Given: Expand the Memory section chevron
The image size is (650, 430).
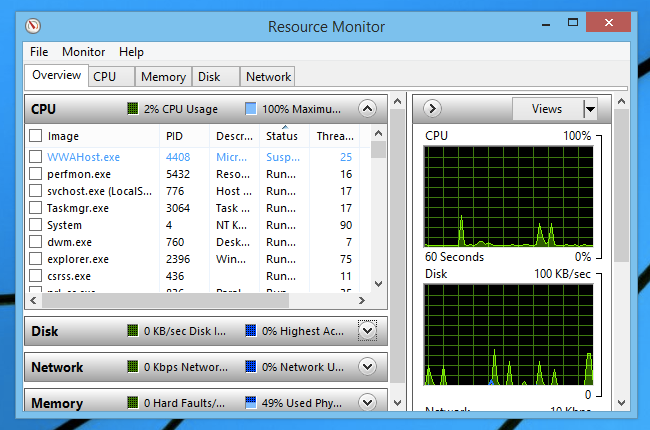Looking at the screenshot, I should tap(367, 402).
